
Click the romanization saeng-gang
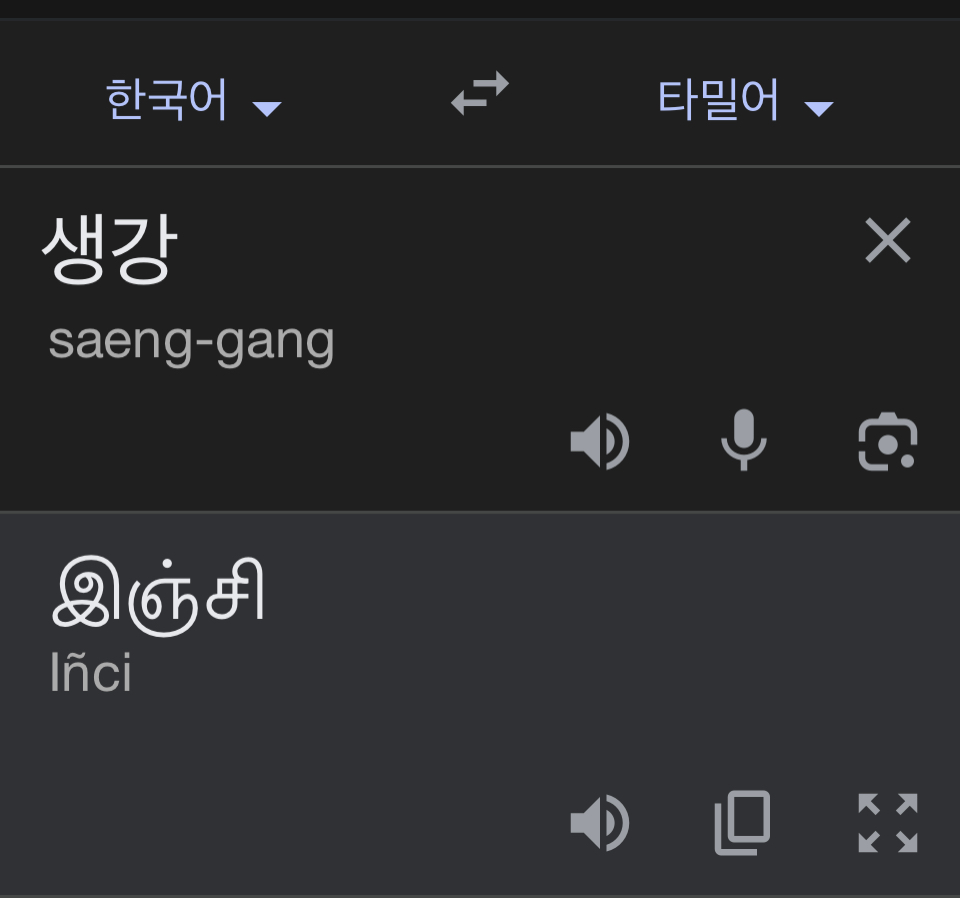click(191, 343)
